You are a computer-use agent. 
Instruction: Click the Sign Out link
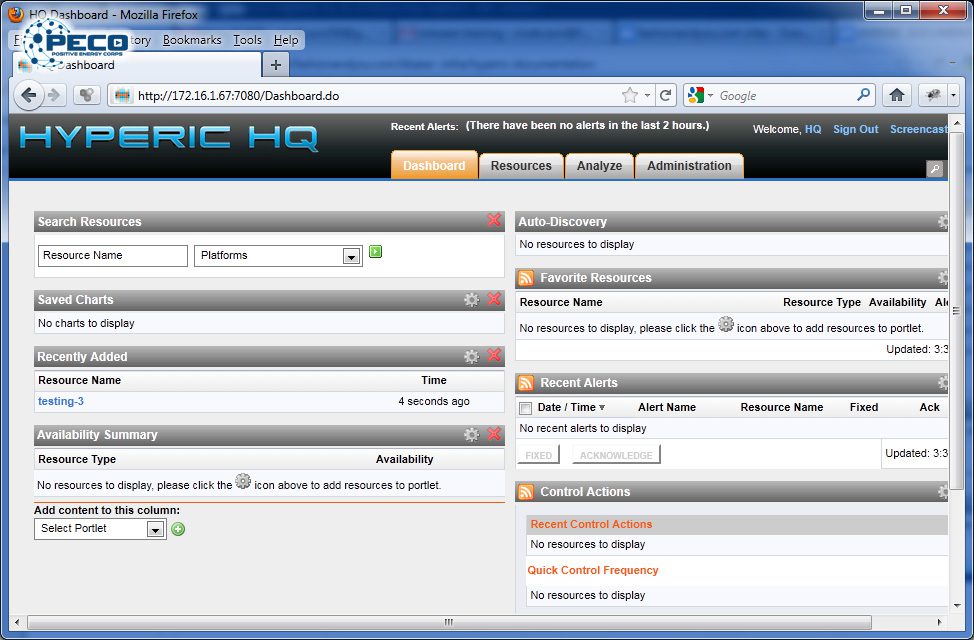tap(855, 129)
